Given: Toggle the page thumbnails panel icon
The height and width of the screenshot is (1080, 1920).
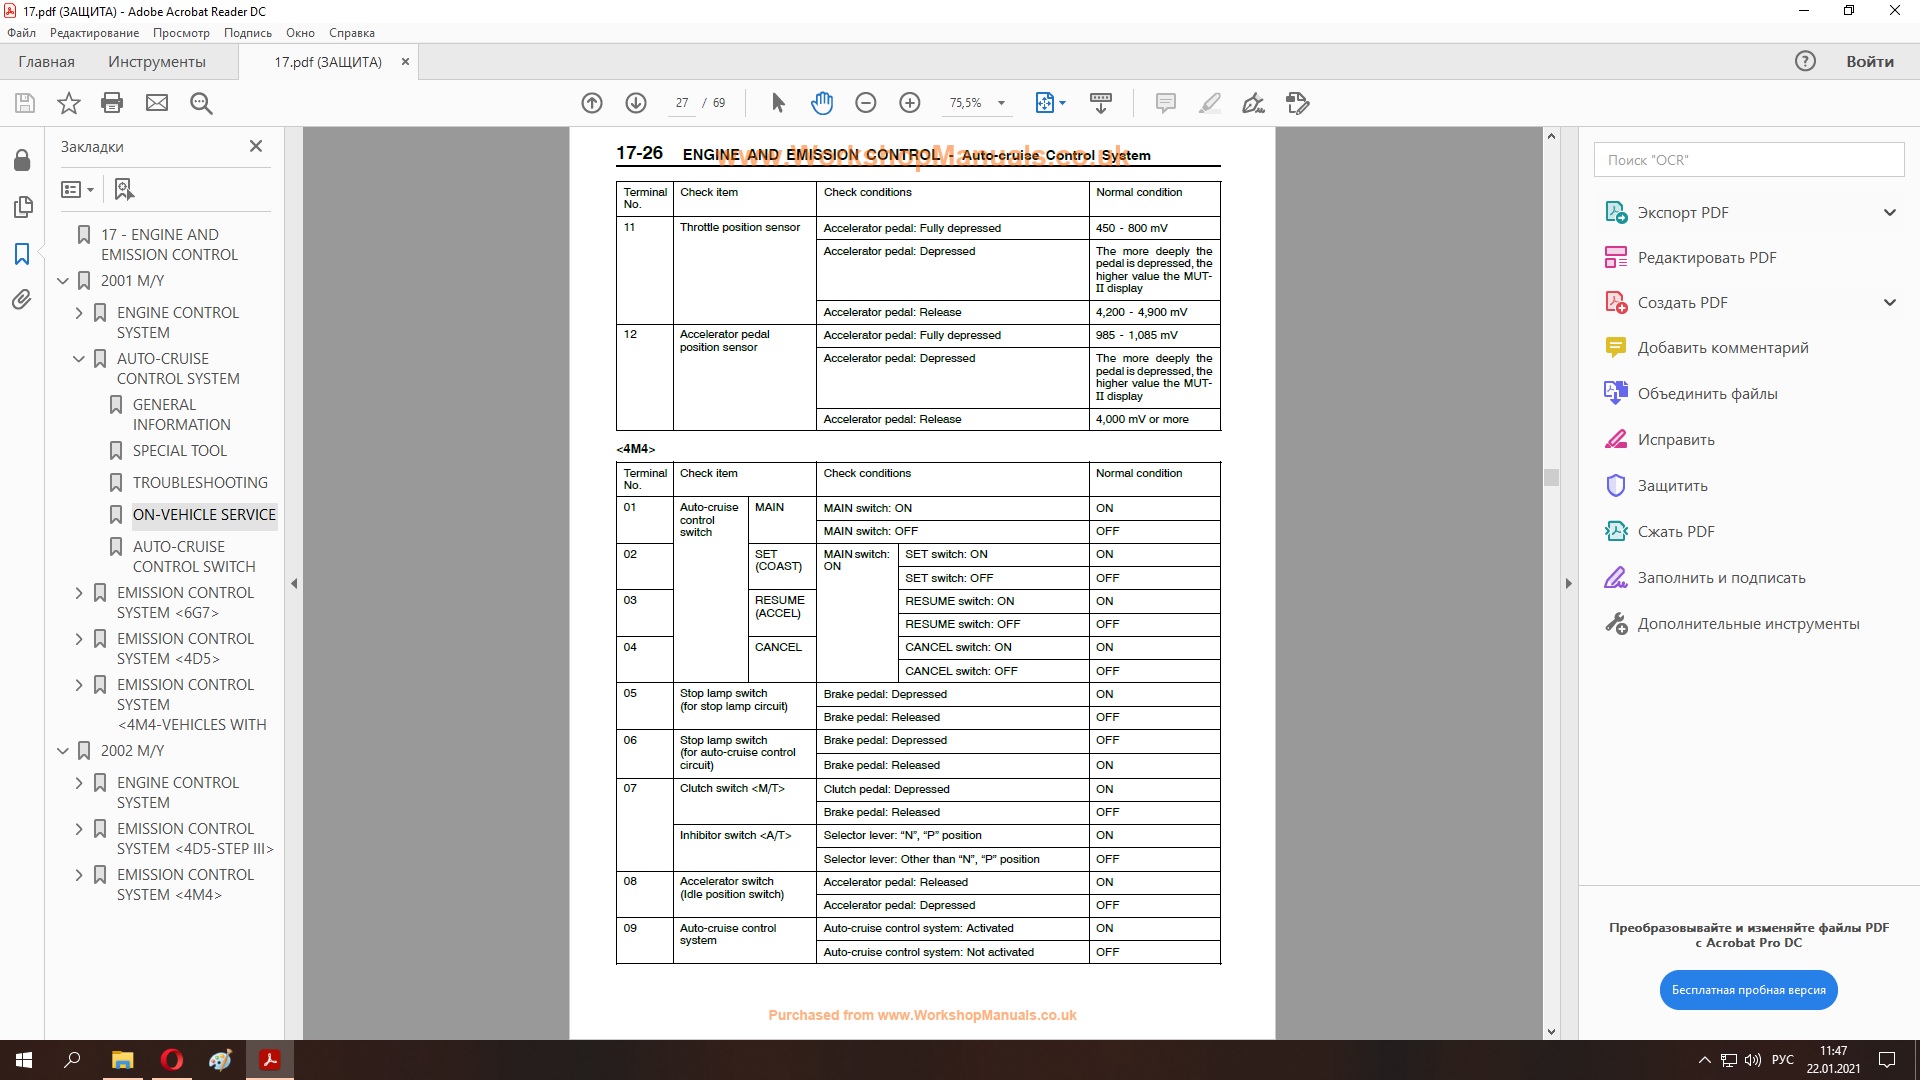Looking at the screenshot, I should pos(22,207).
